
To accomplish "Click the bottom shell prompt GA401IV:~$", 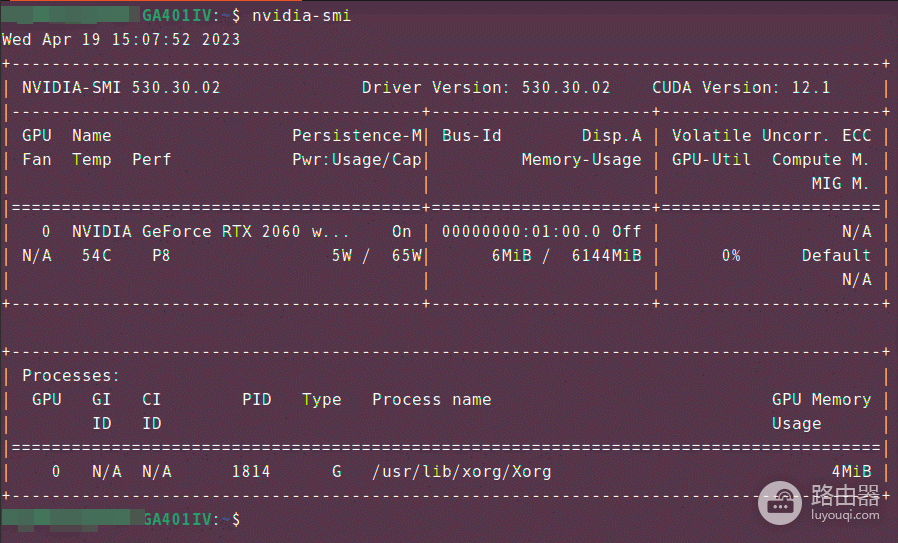I will 191,520.
